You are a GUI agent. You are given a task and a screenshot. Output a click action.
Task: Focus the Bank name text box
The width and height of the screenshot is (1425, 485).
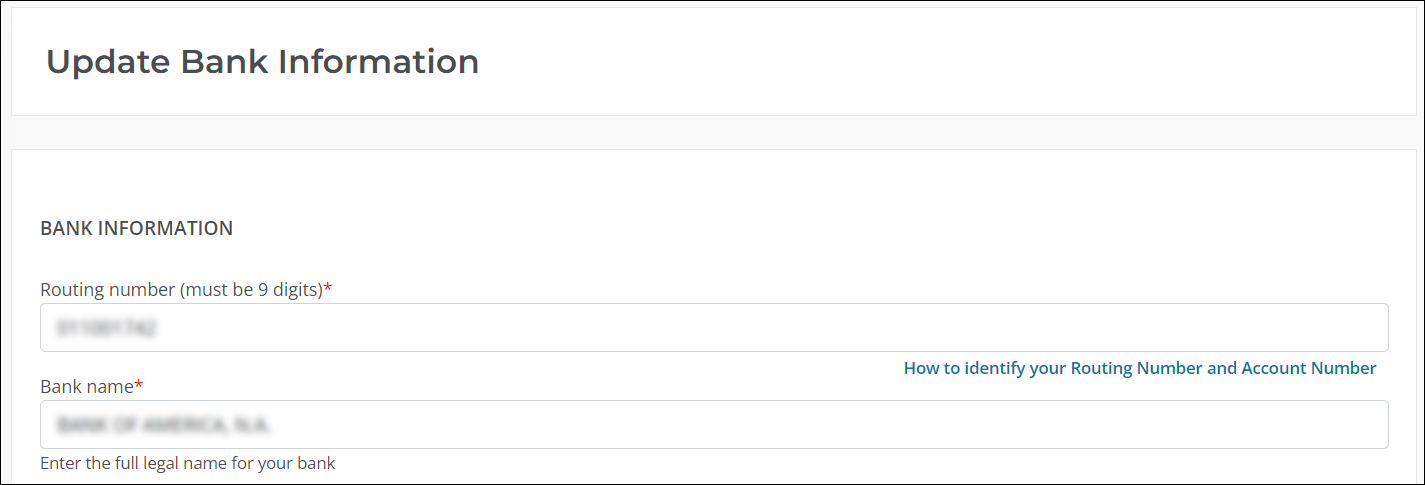714,424
